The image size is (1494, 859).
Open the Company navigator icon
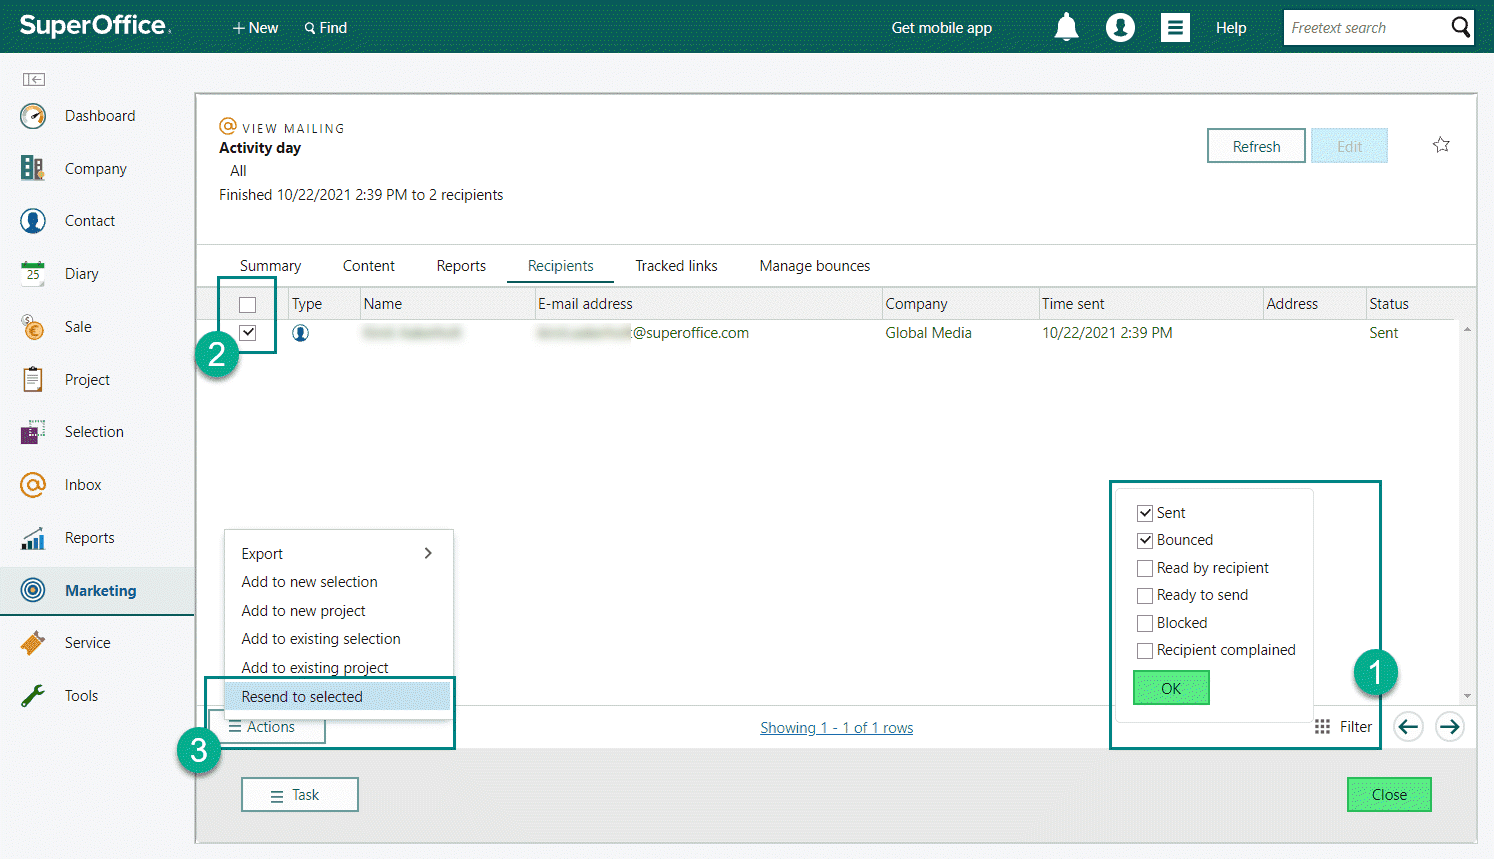point(33,168)
